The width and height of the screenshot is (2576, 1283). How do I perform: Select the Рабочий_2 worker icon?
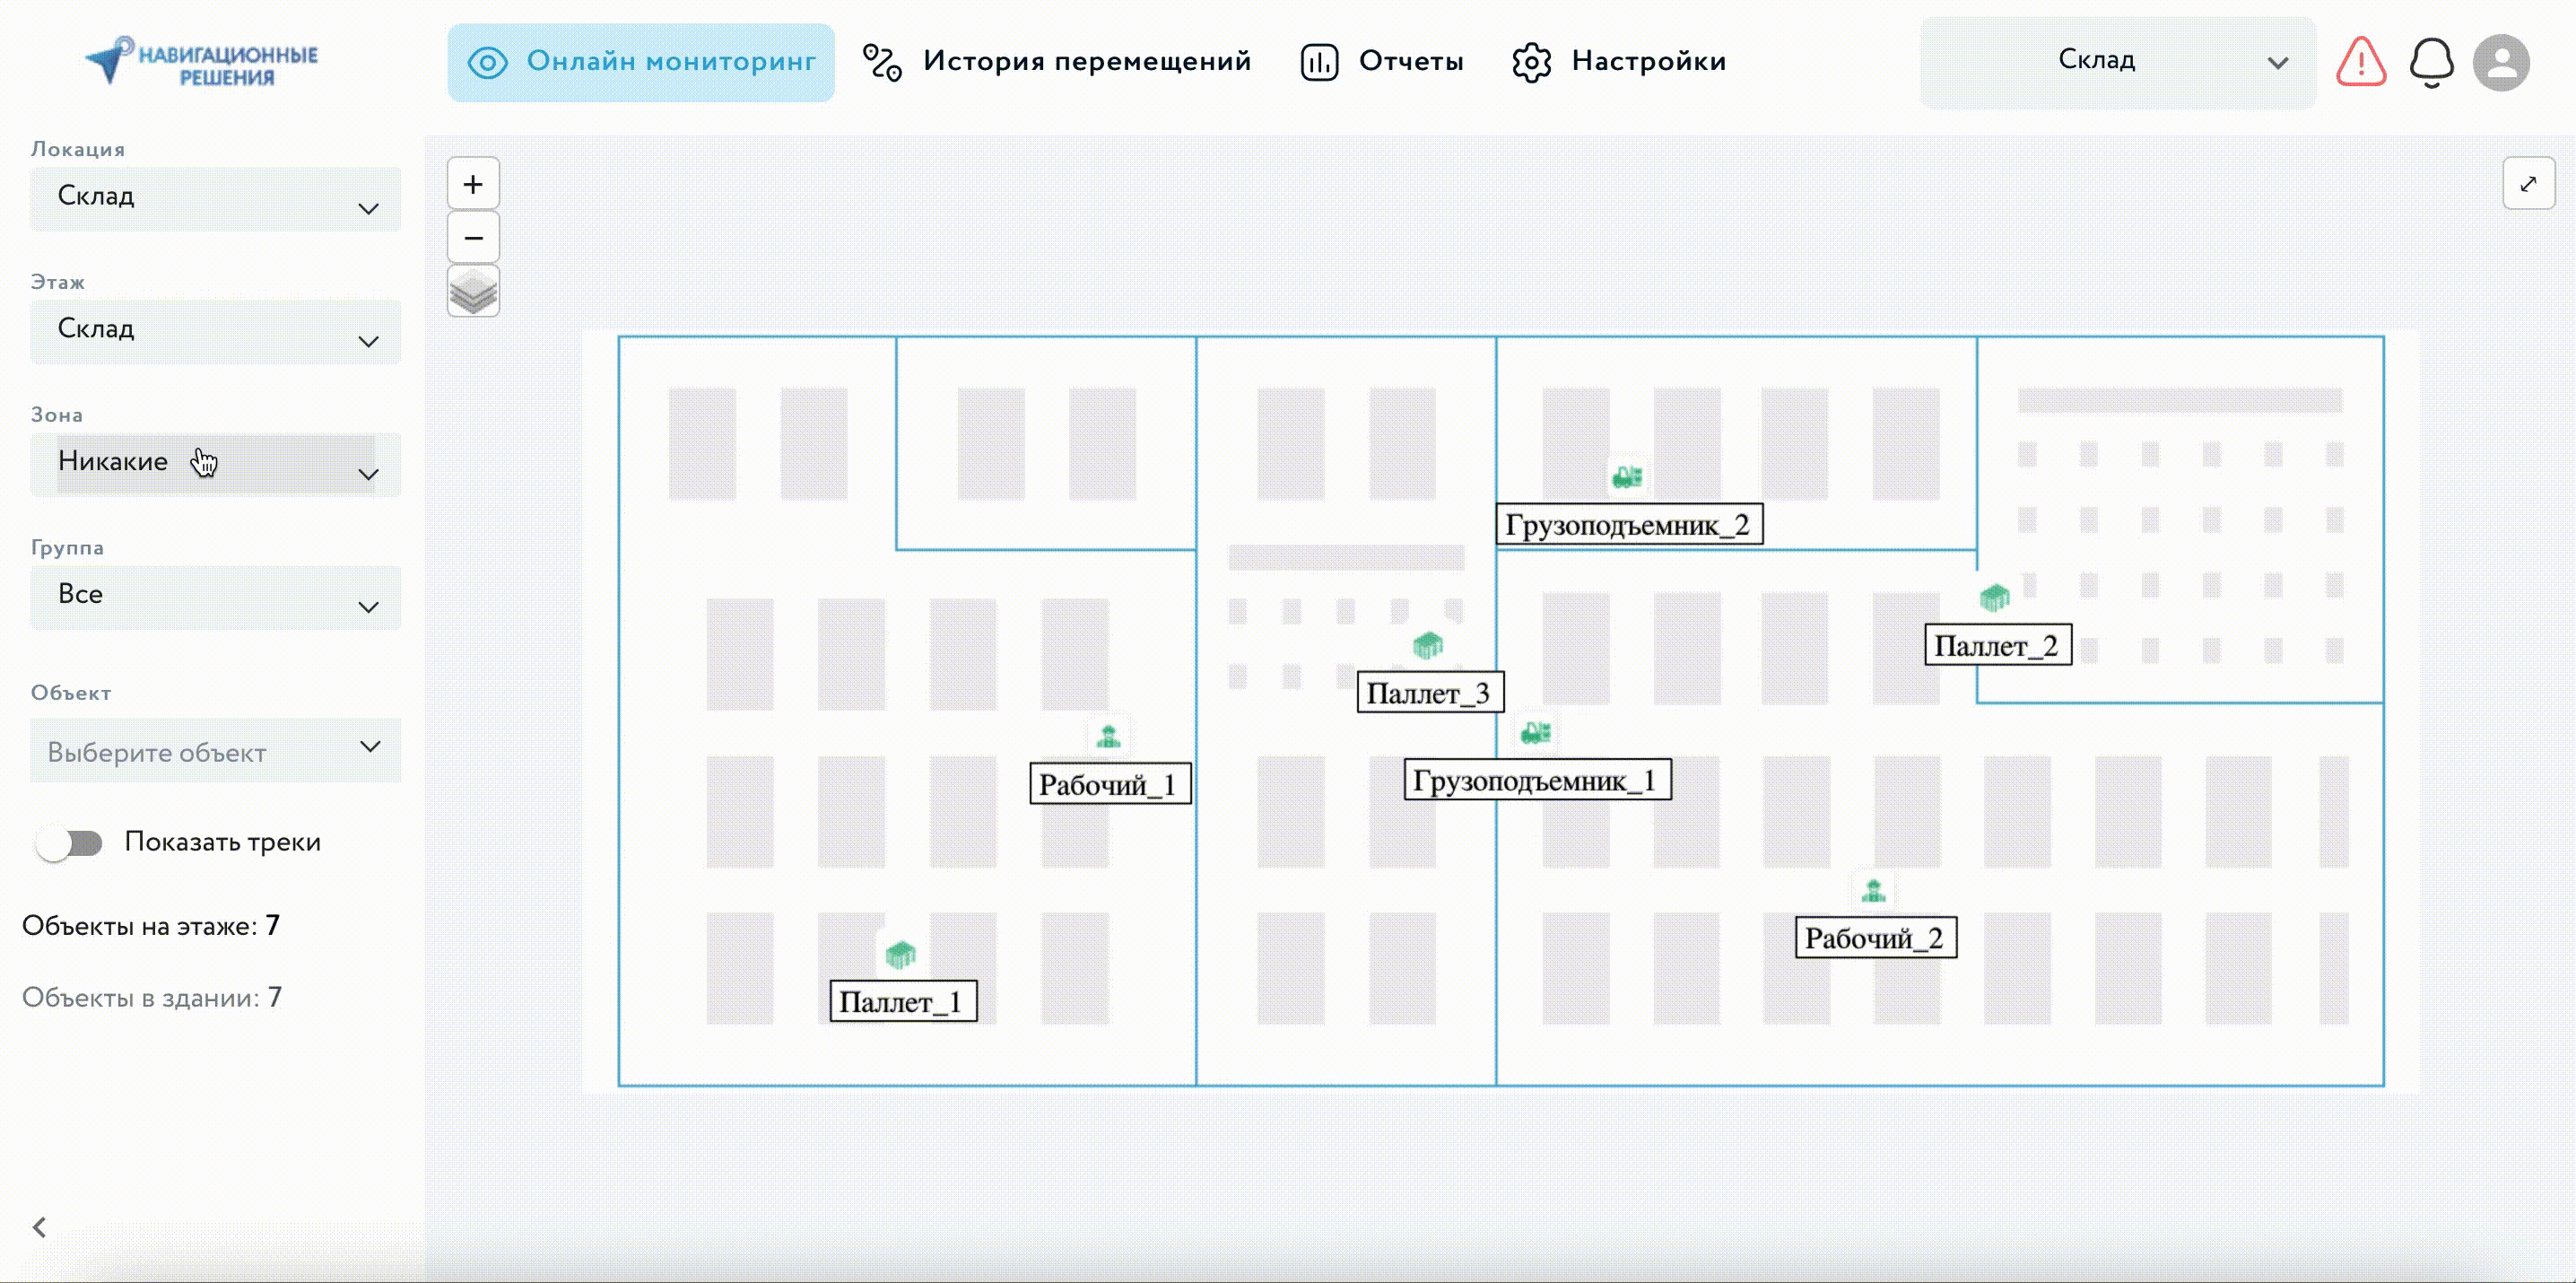(x=1874, y=890)
